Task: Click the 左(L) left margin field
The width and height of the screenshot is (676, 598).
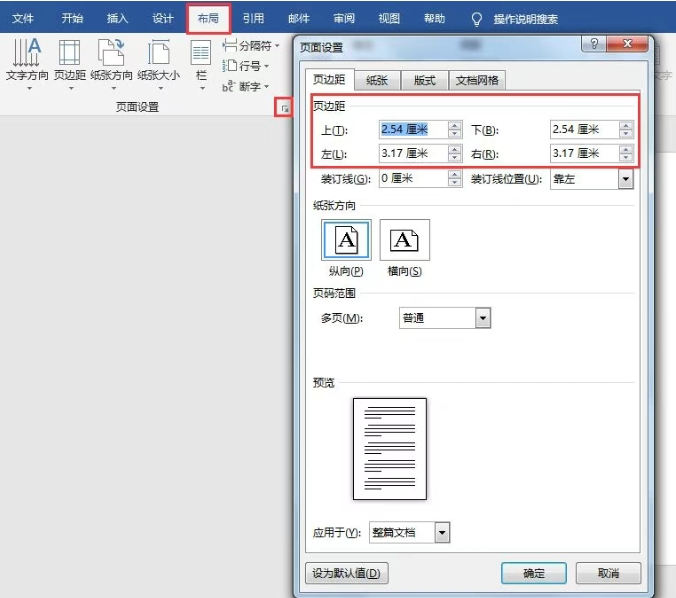Action: [413, 153]
